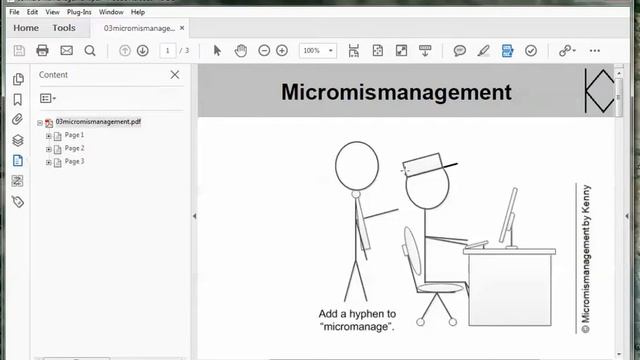
Task: Zoom in with plus icon
Action: point(282,51)
